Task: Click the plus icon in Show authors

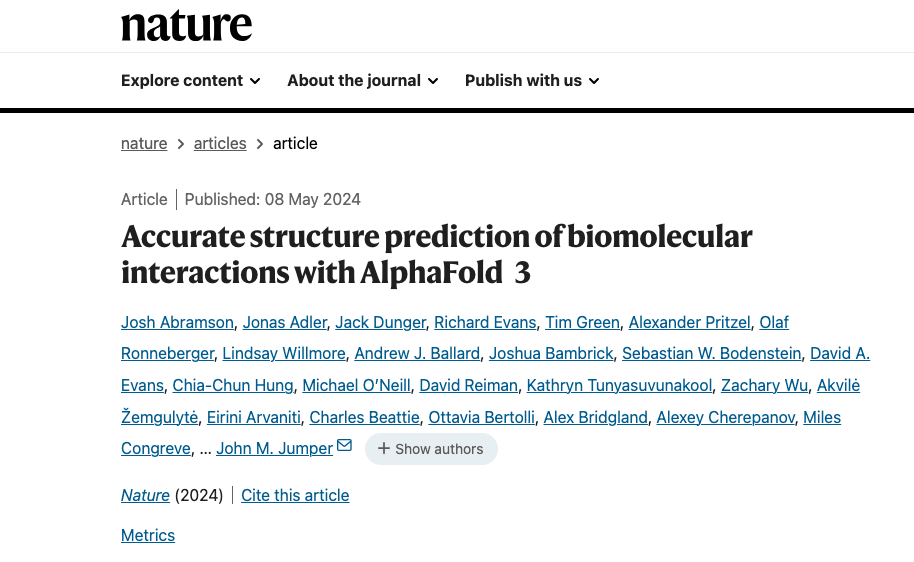Action: [x=384, y=449]
